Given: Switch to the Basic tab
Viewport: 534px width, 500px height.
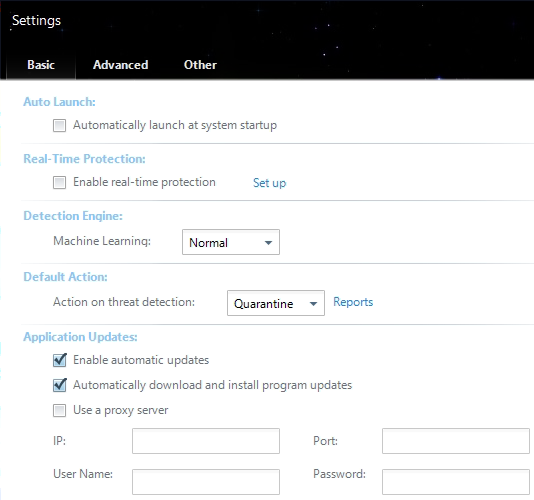Looking at the screenshot, I should (41, 65).
